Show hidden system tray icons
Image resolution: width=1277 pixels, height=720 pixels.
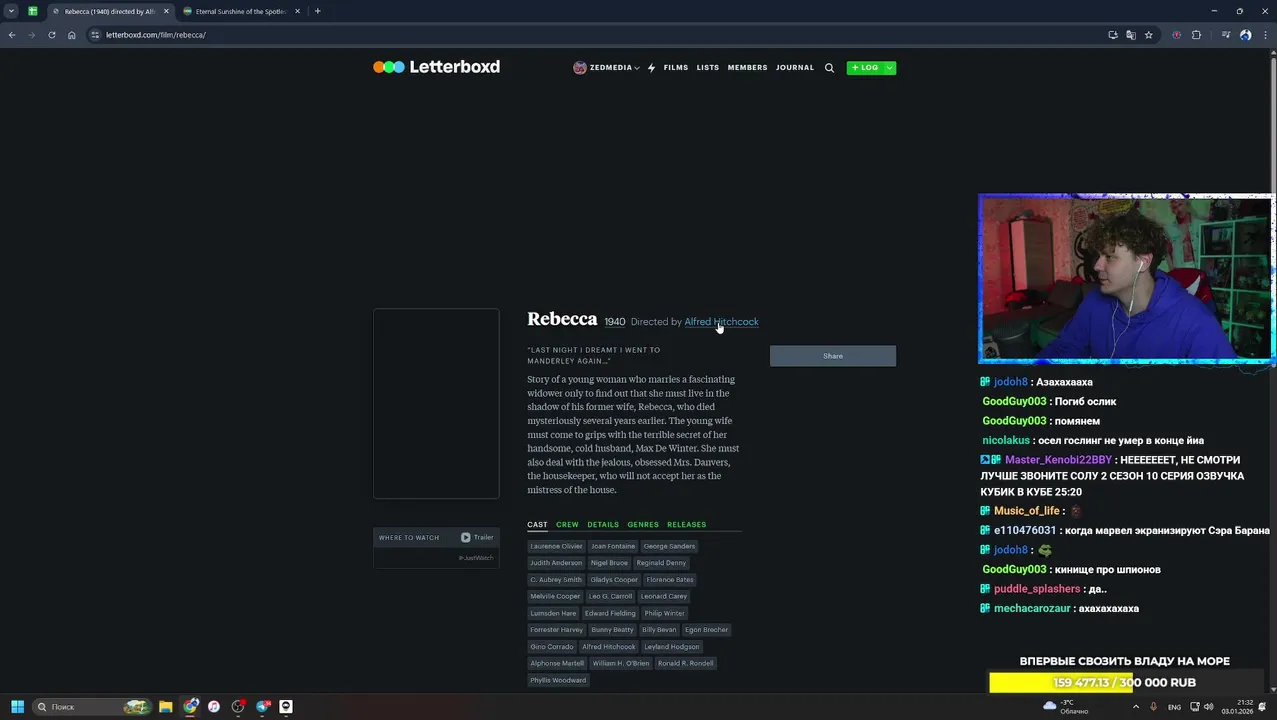(x=1135, y=707)
